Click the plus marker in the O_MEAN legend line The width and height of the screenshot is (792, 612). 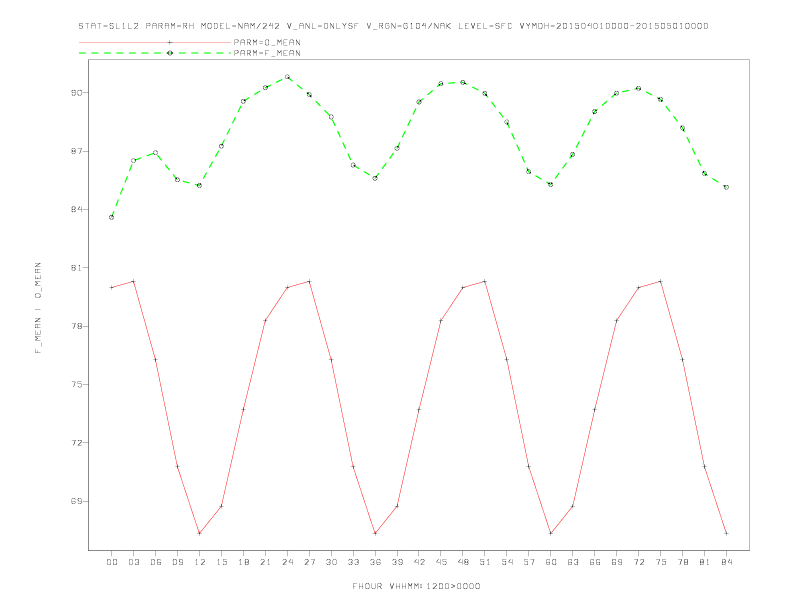coord(170,42)
